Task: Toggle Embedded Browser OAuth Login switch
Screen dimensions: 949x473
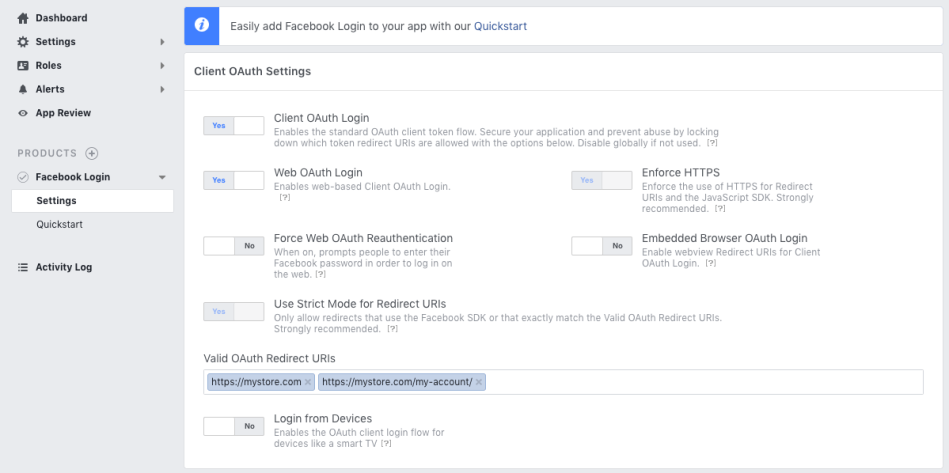Action: 602,246
